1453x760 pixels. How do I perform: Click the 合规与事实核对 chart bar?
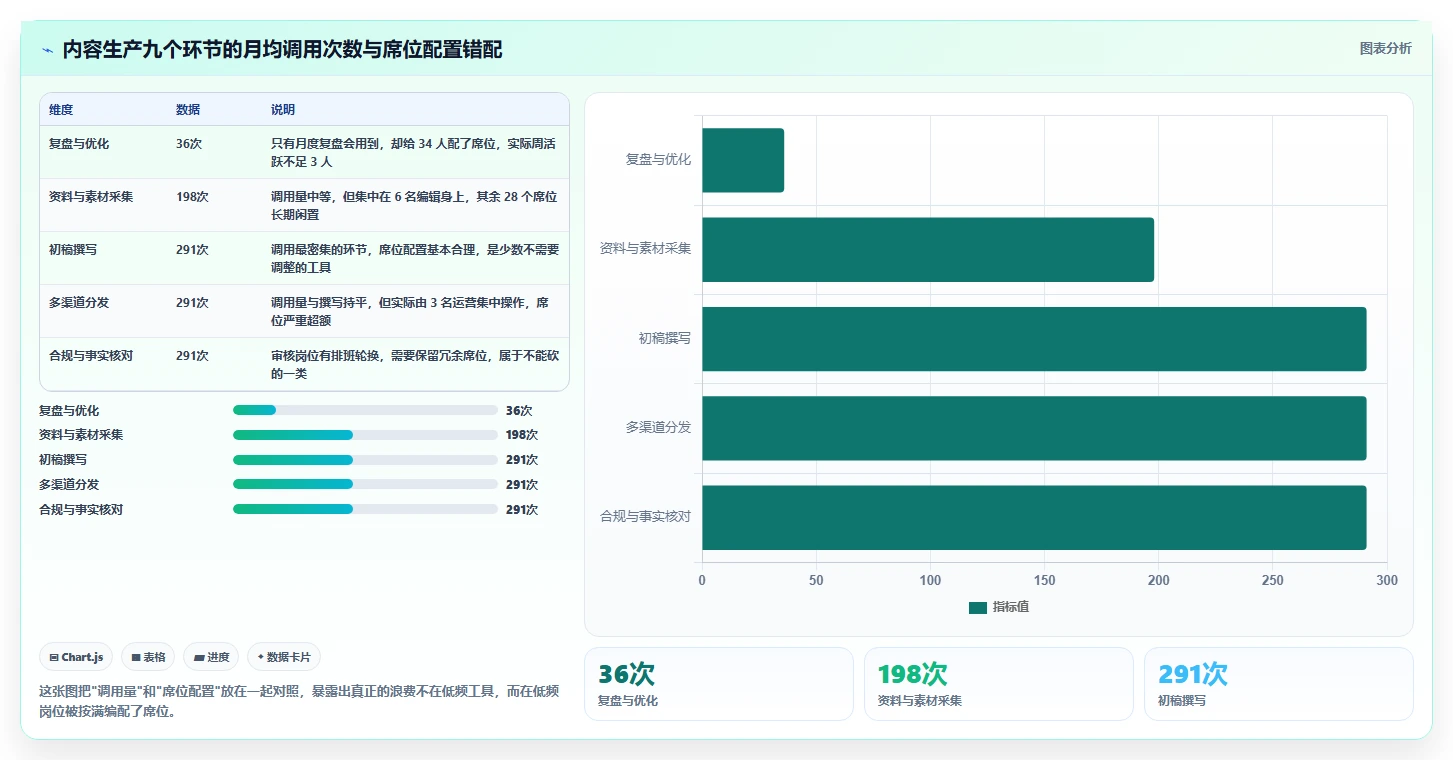(x=1034, y=517)
